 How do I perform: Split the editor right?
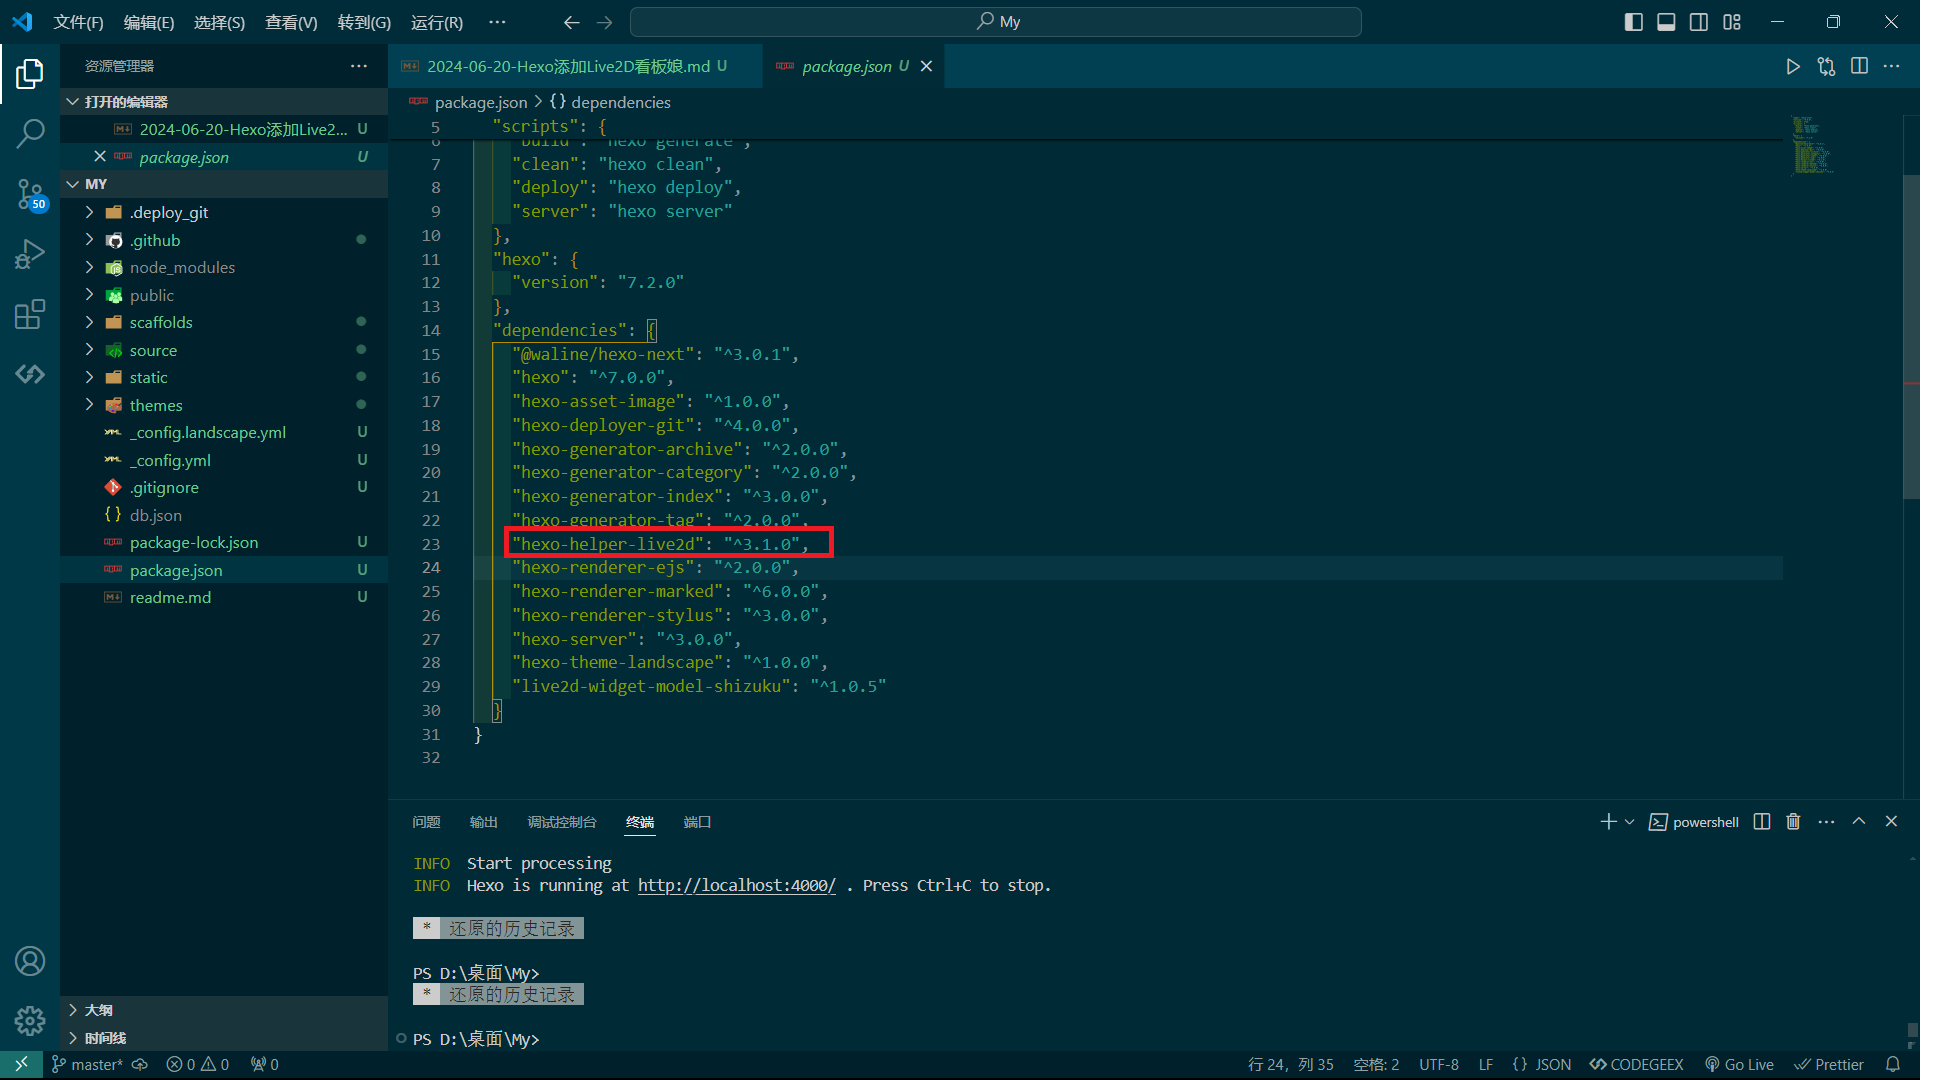click(1859, 66)
